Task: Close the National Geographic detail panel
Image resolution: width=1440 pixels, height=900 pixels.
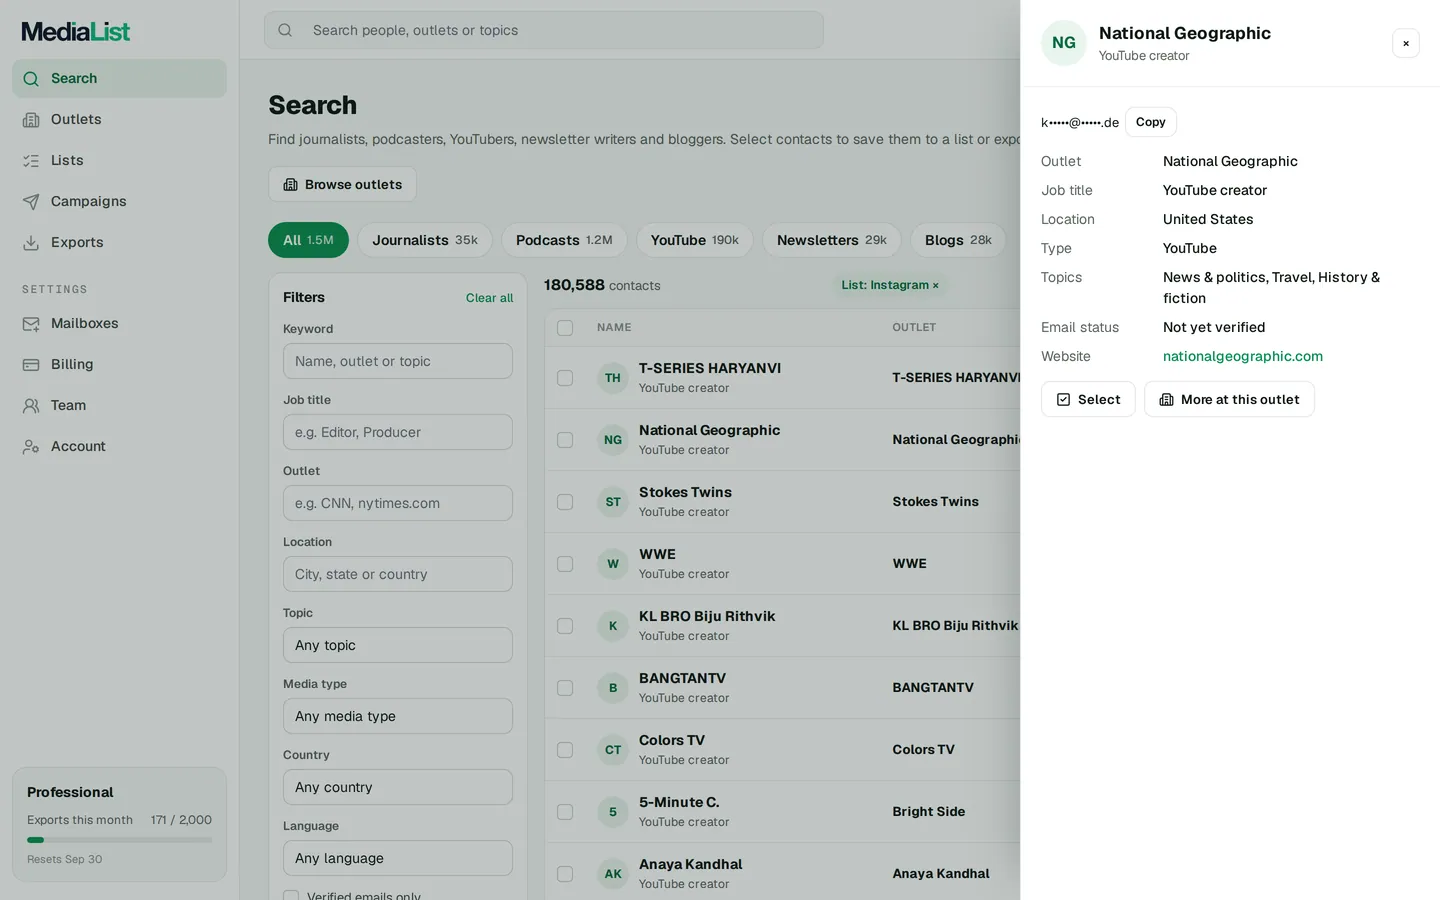Action: coord(1406,43)
